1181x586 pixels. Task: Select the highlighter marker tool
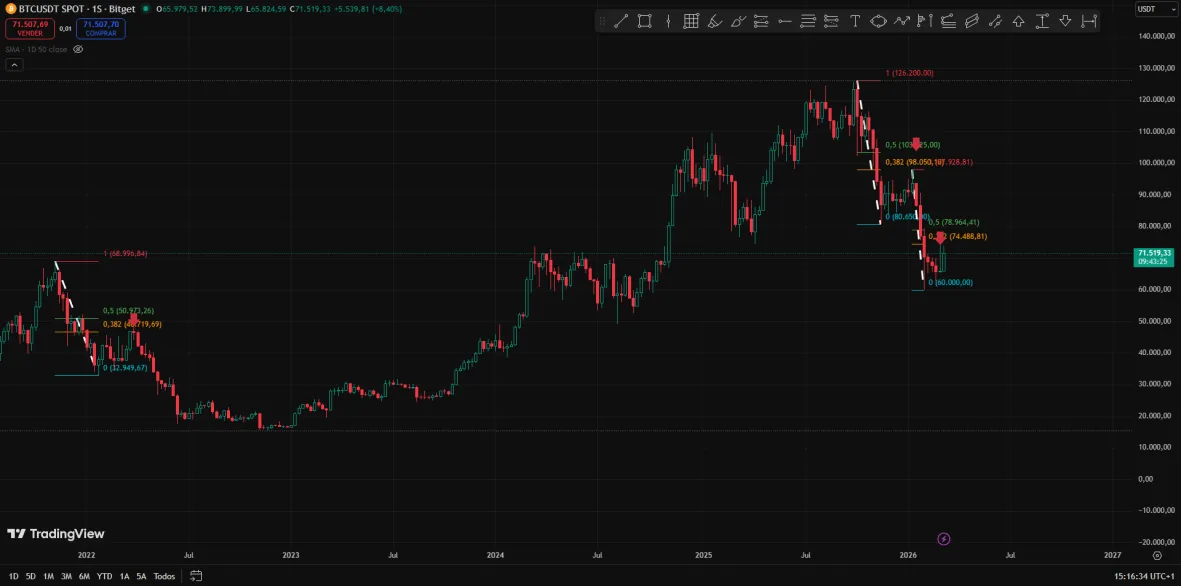pos(715,21)
